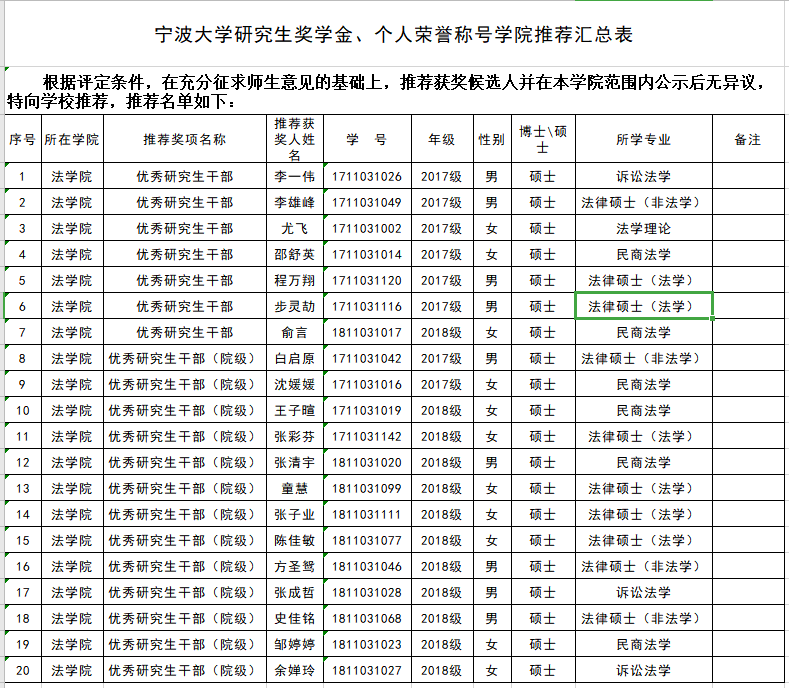Click the cell with name 白启原
The height and width of the screenshot is (688, 789).
click(x=295, y=358)
